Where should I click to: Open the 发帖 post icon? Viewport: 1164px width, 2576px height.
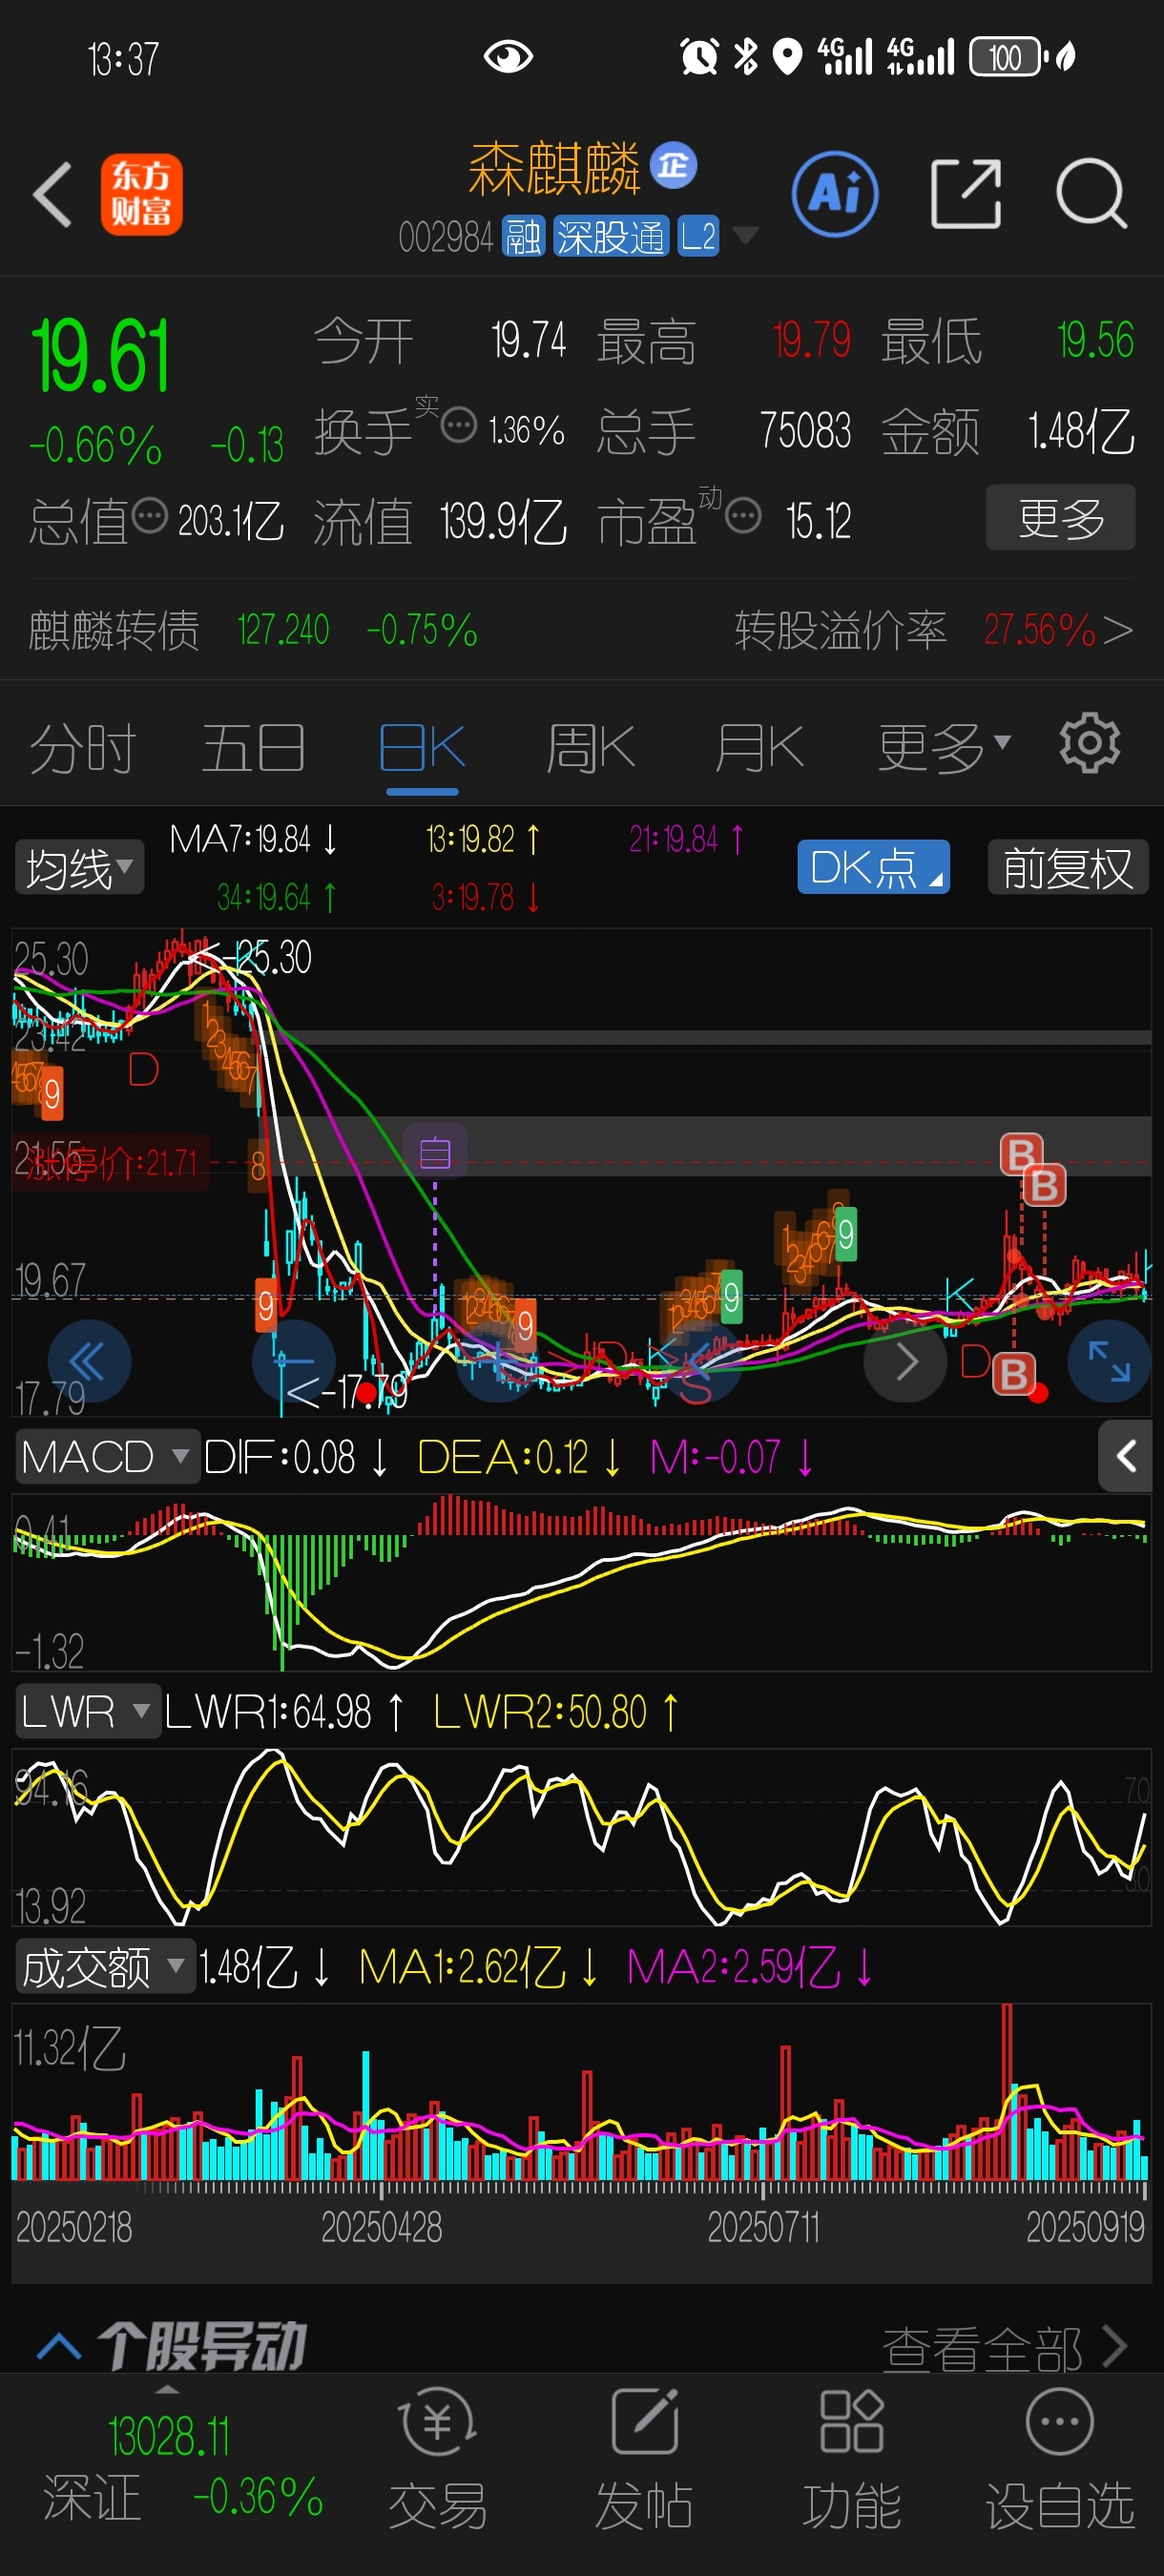point(644,2459)
